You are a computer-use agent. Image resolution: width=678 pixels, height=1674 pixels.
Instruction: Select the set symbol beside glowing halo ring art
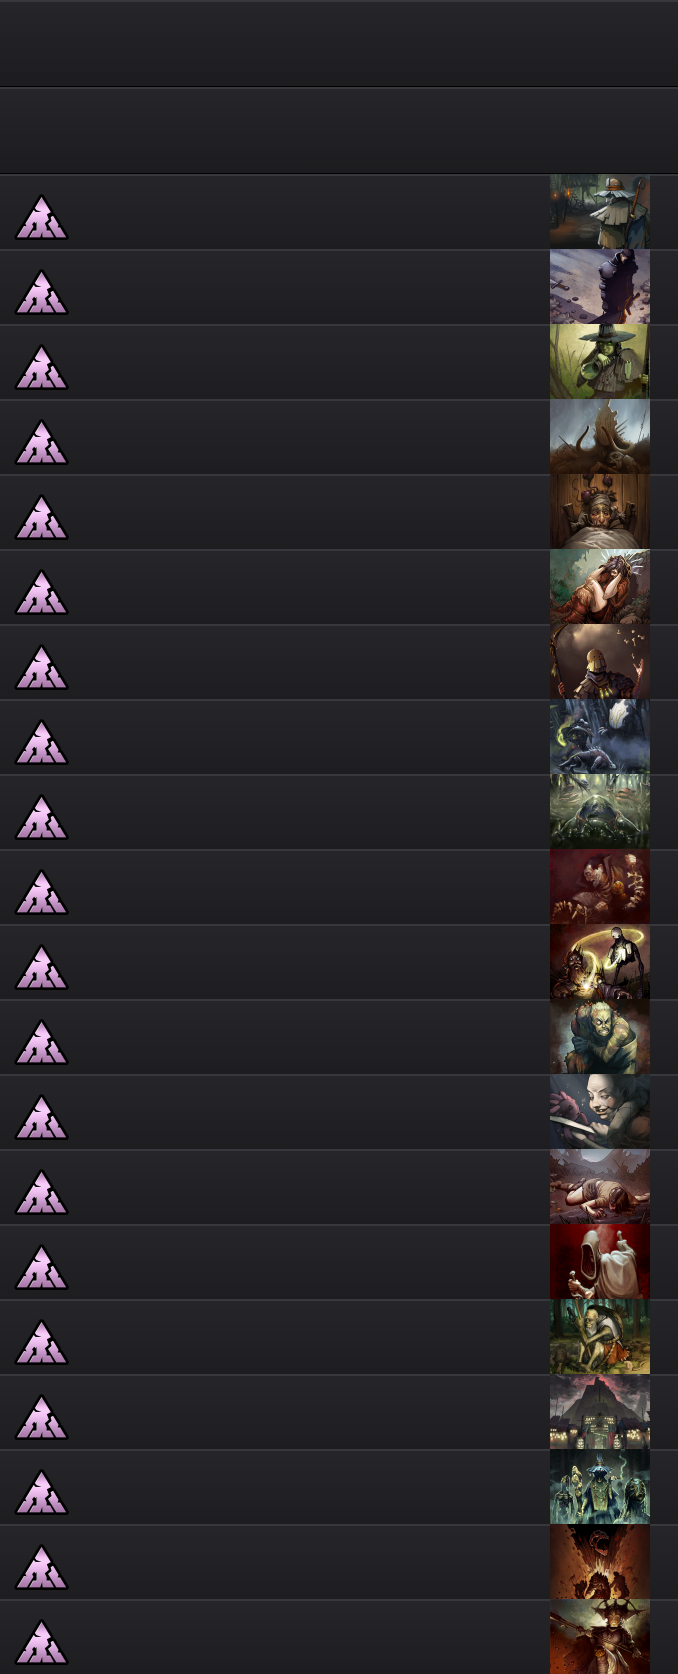(x=41, y=967)
